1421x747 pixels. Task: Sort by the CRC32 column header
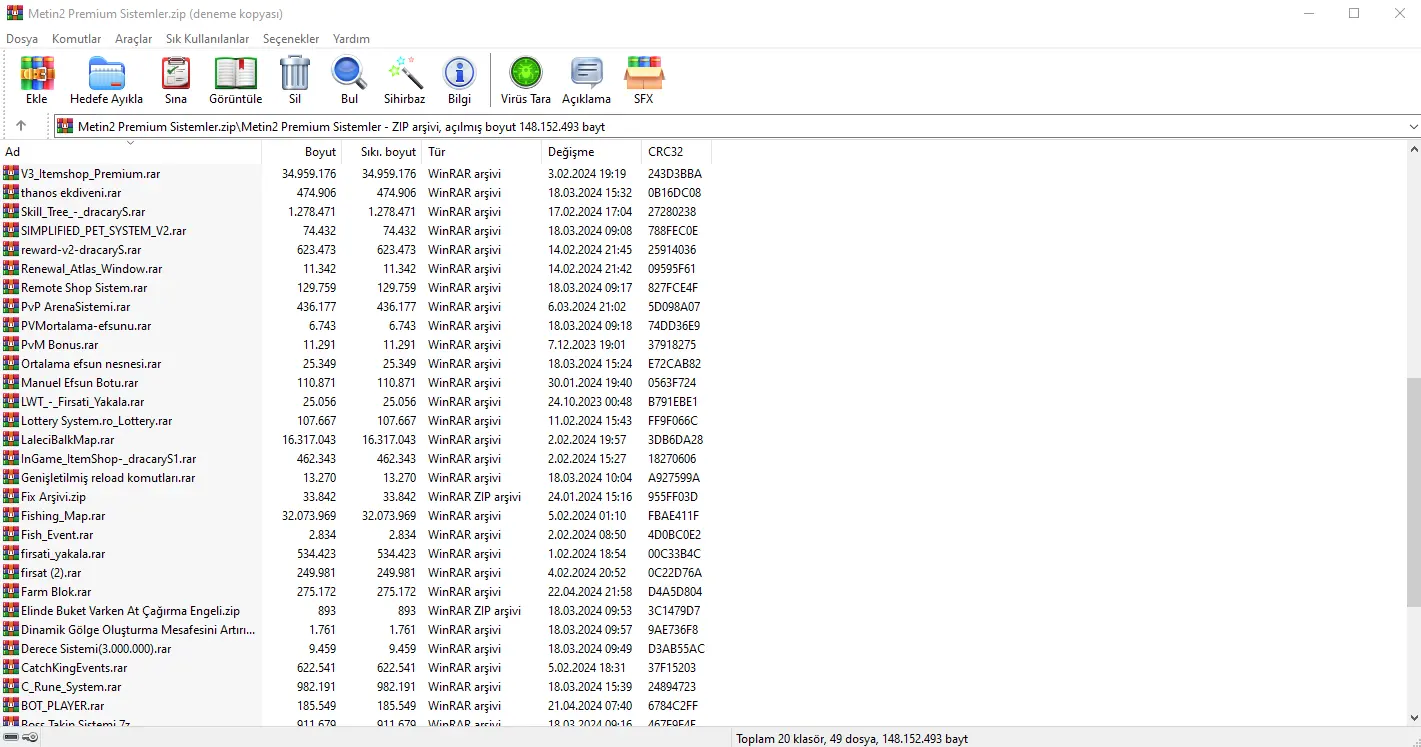[x=676, y=152]
